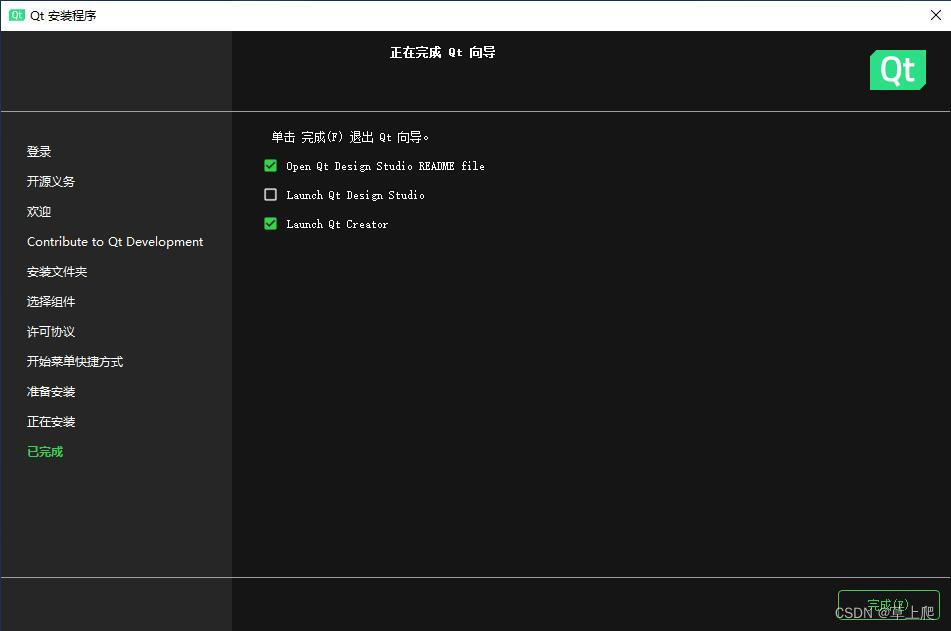Screen dimensions: 951x631
Task: Click the highlighted 已完成 step
Action: click(44, 451)
